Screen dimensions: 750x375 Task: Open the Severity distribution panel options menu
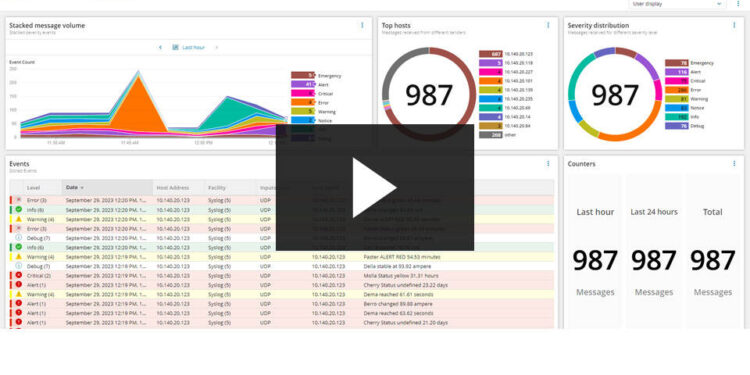coord(734,25)
